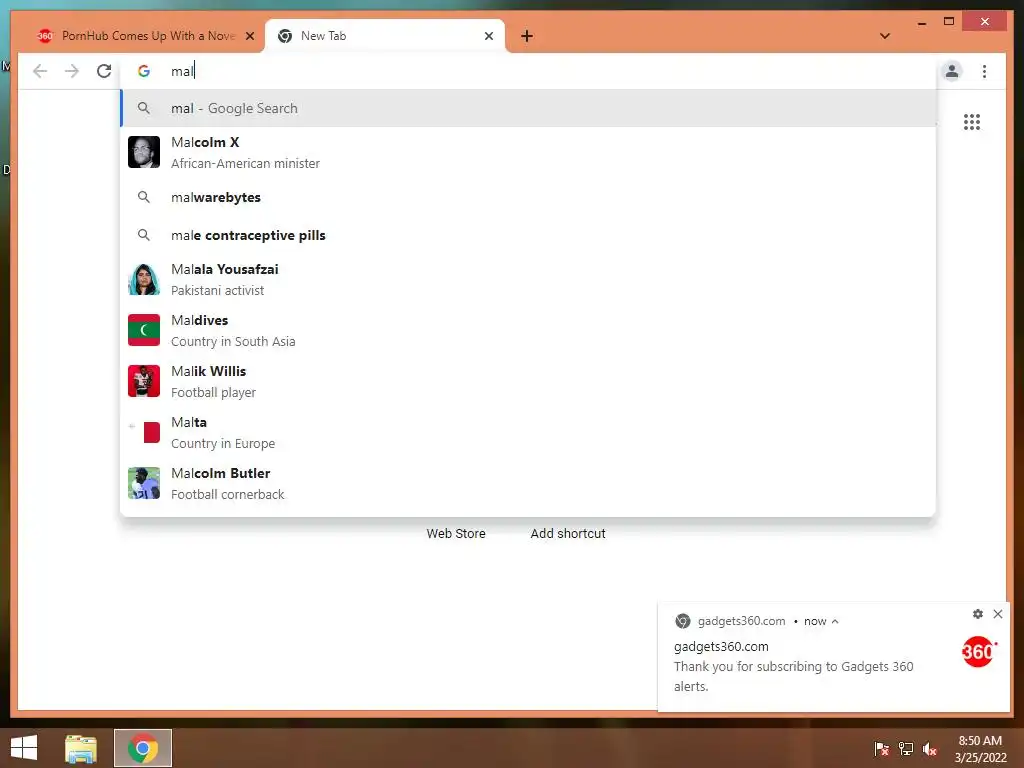Click the Chrome taskbar icon
Screen dimensions: 1024x768
click(x=143, y=748)
